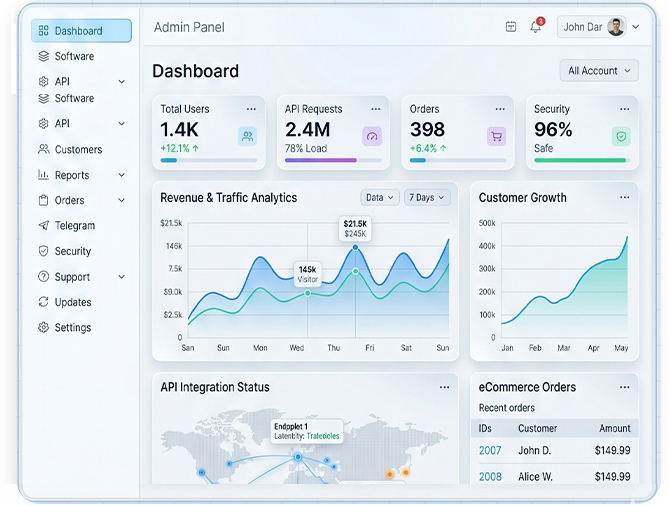The image size is (669, 506).
Task: Click the 'Customer' column header
Action: [x=538, y=428]
